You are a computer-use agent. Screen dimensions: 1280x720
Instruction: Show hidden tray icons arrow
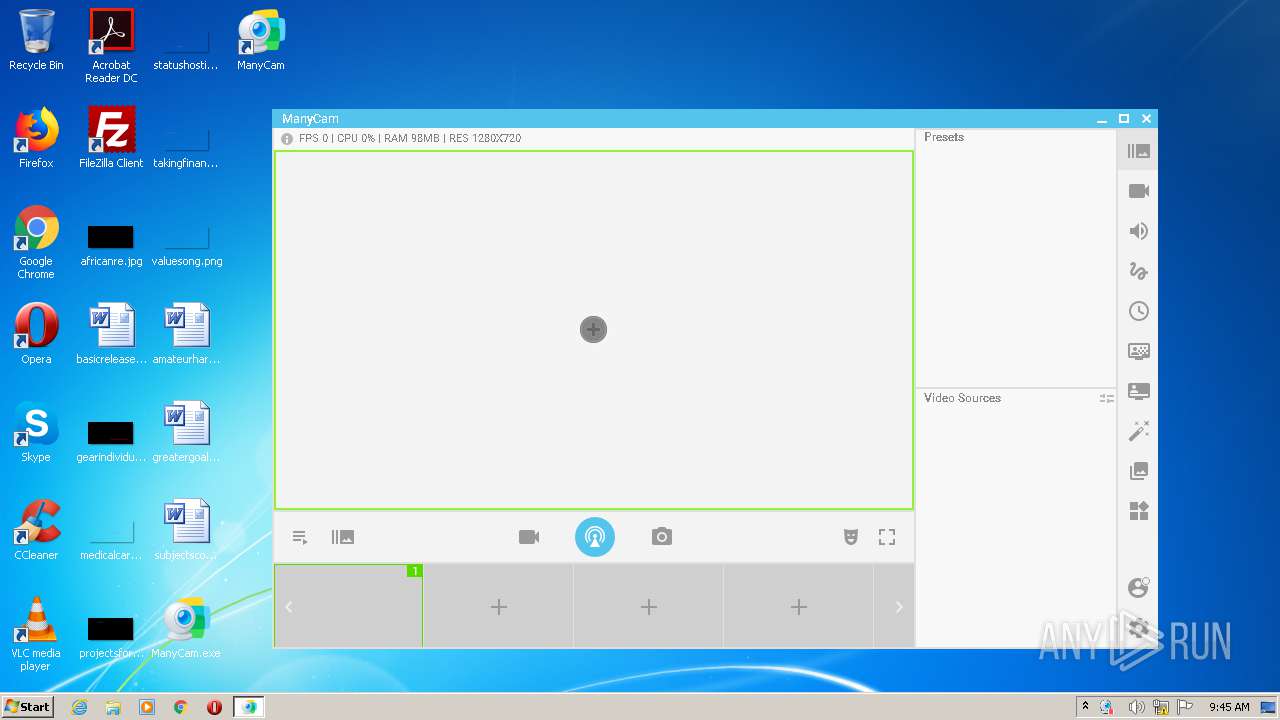[1085, 706]
